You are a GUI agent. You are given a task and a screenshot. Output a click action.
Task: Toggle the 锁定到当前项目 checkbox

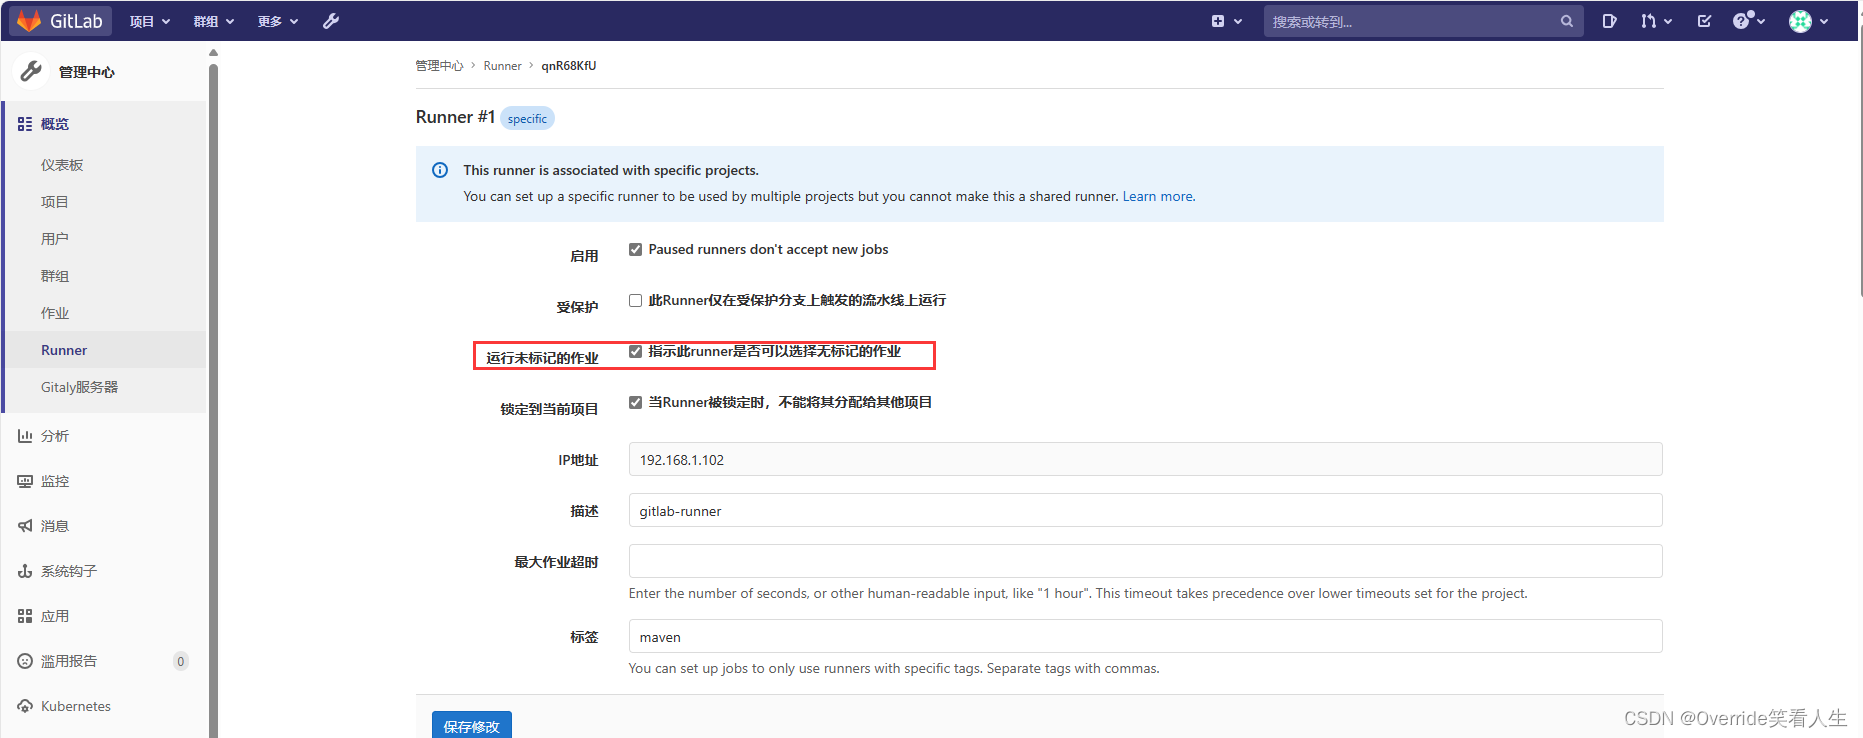point(635,402)
